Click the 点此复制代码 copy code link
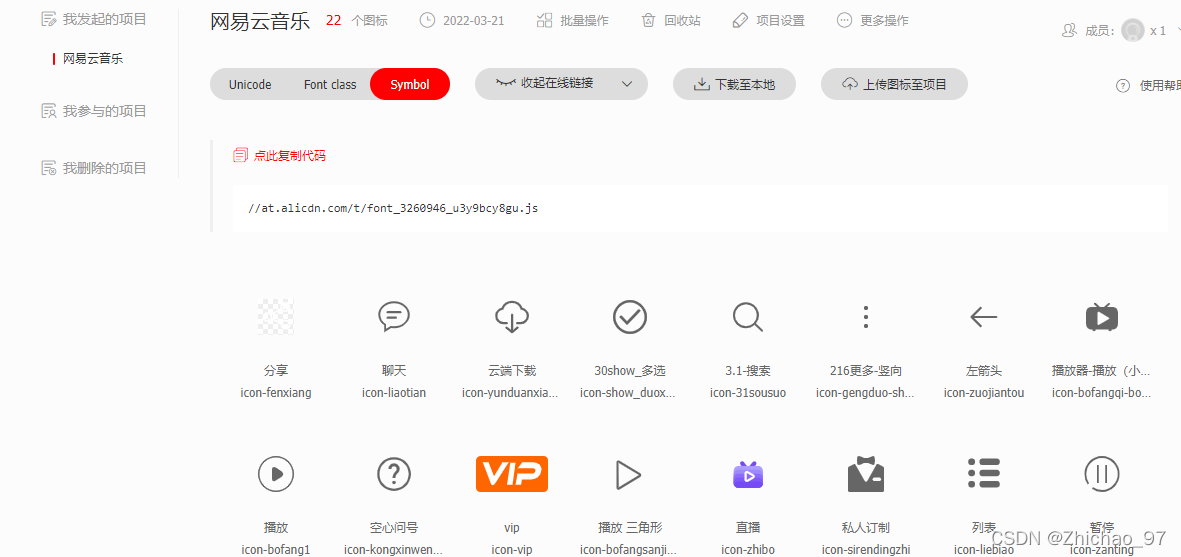 pyautogui.click(x=279, y=156)
